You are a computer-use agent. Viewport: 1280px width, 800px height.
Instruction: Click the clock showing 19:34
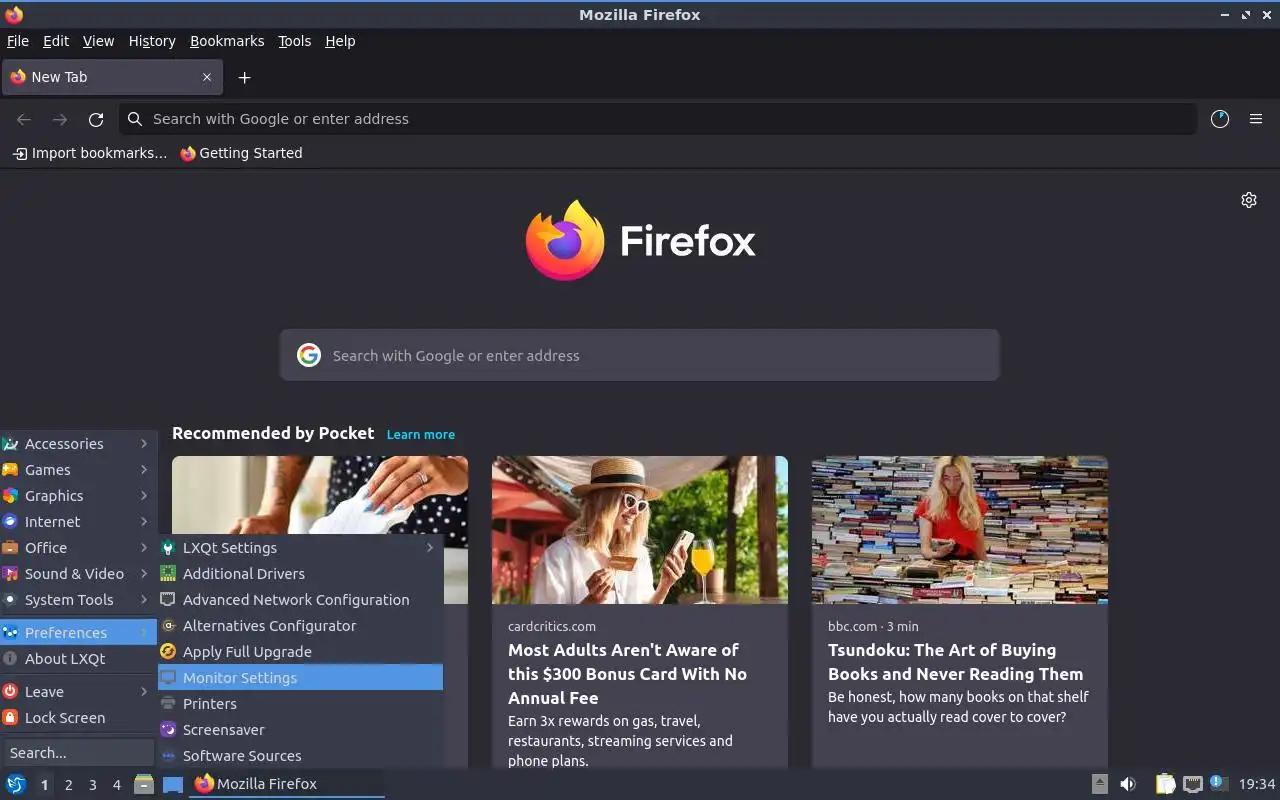1257,784
